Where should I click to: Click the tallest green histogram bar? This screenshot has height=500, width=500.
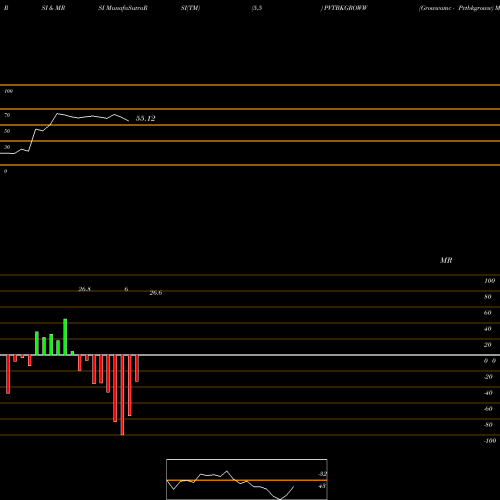coord(65,337)
